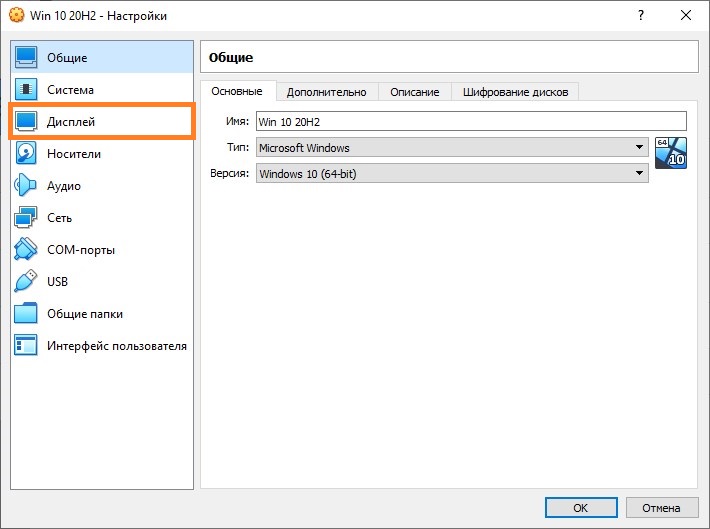
Task: Switch to the Дополнительно tab
Action: click(326, 92)
